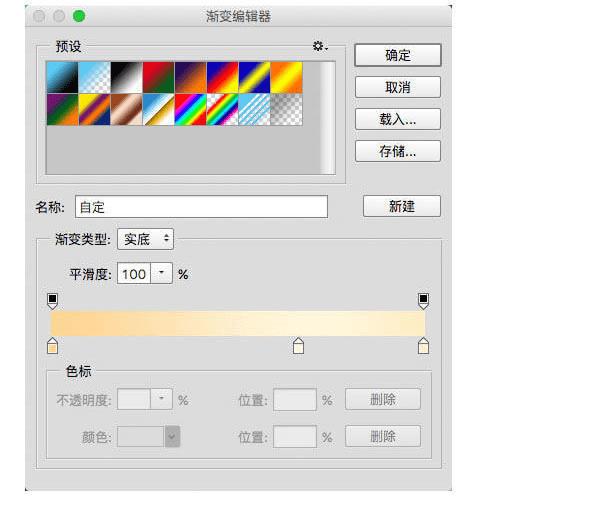600x509 pixels.
Task: Click the 颜色 color swatch well
Action: tap(141, 436)
